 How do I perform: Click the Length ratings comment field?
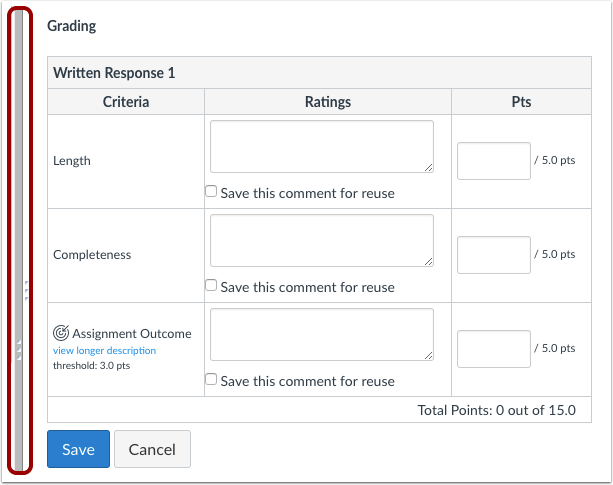click(321, 147)
